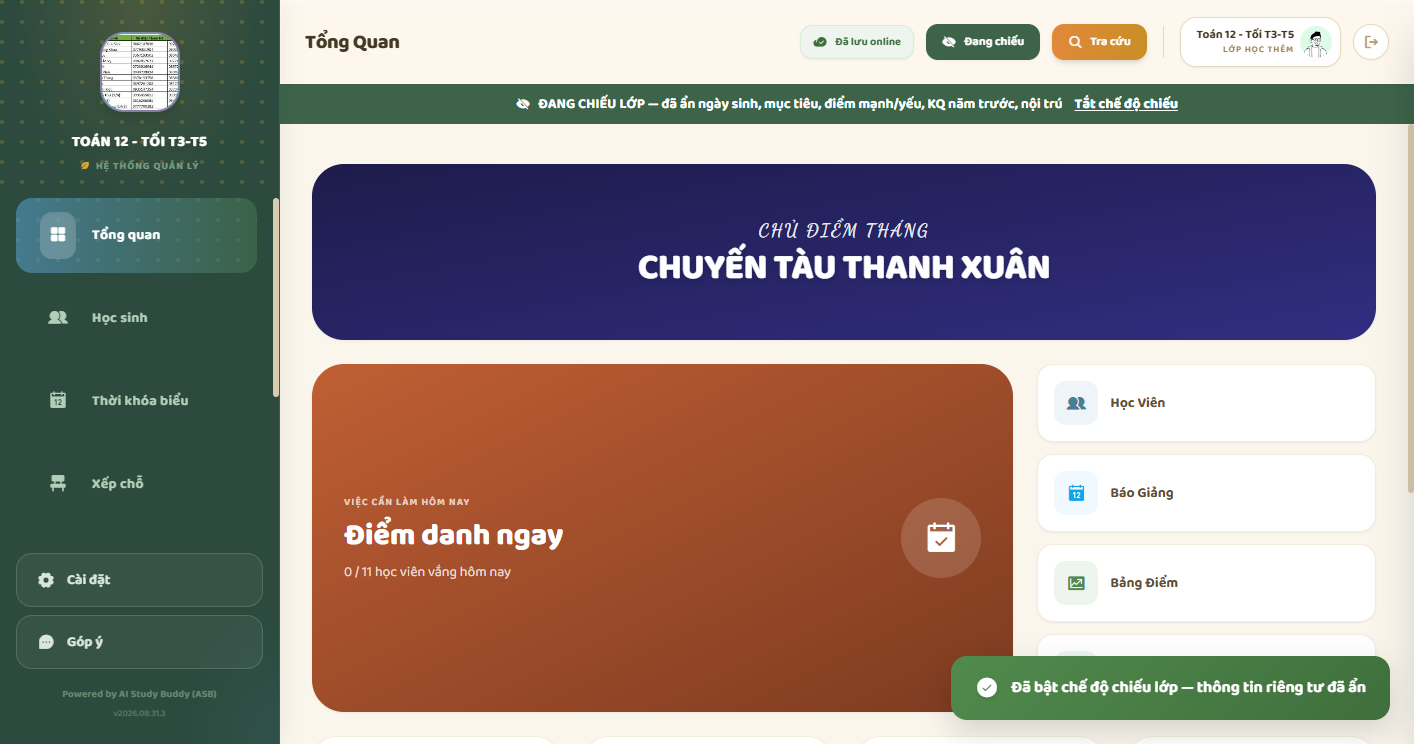Open the Tra cứu search button
The height and width of the screenshot is (744, 1414).
1099,42
